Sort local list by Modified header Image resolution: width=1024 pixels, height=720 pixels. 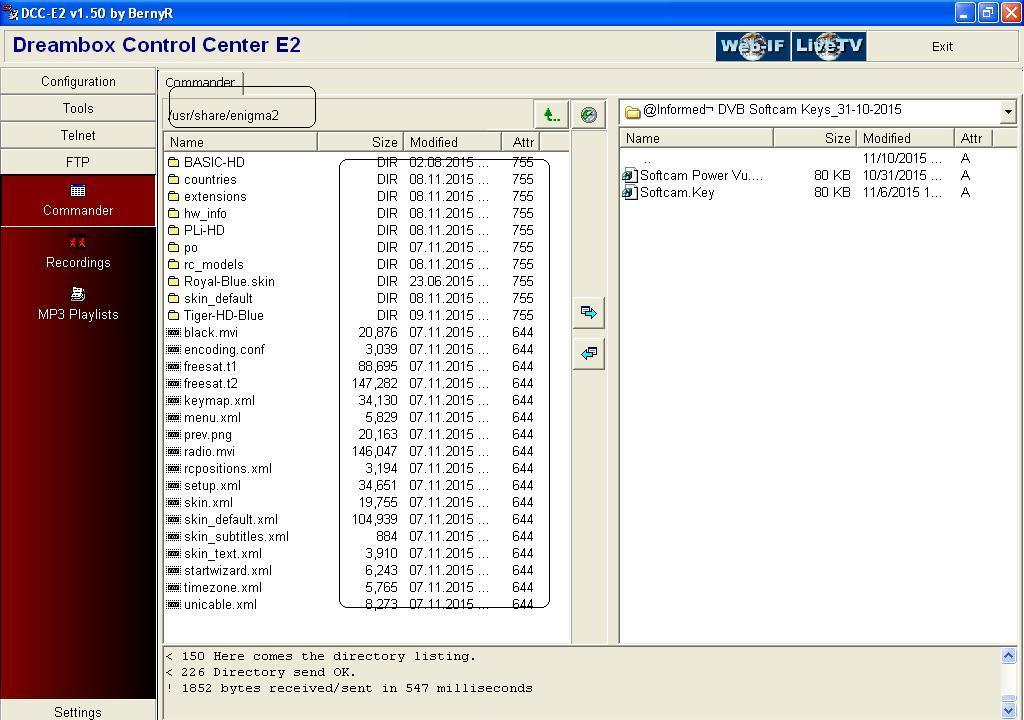(905, 138)
